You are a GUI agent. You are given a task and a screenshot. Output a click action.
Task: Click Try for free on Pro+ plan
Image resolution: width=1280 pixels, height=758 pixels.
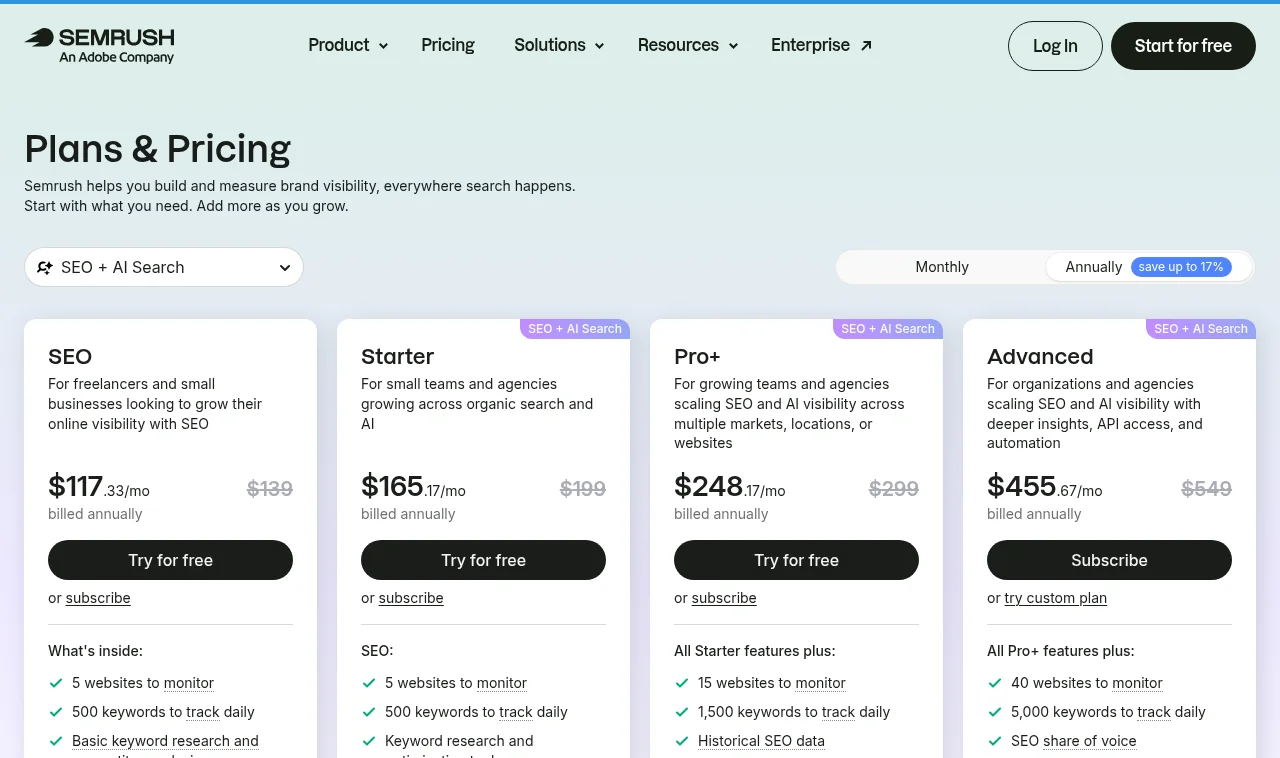tap(796, 560)
